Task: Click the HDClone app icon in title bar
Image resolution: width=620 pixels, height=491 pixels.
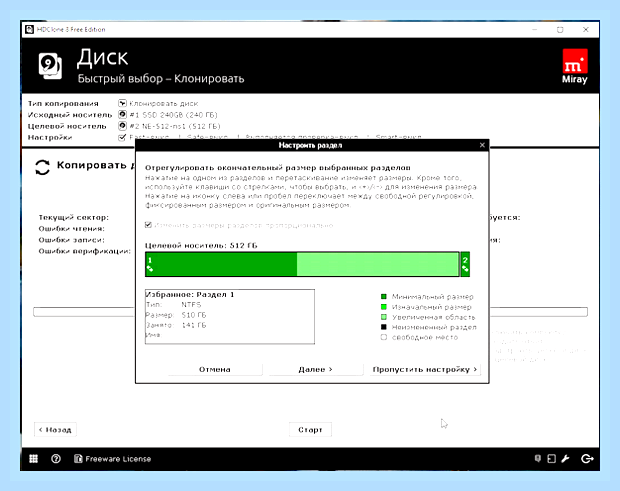Action: [x=29, y=29]
